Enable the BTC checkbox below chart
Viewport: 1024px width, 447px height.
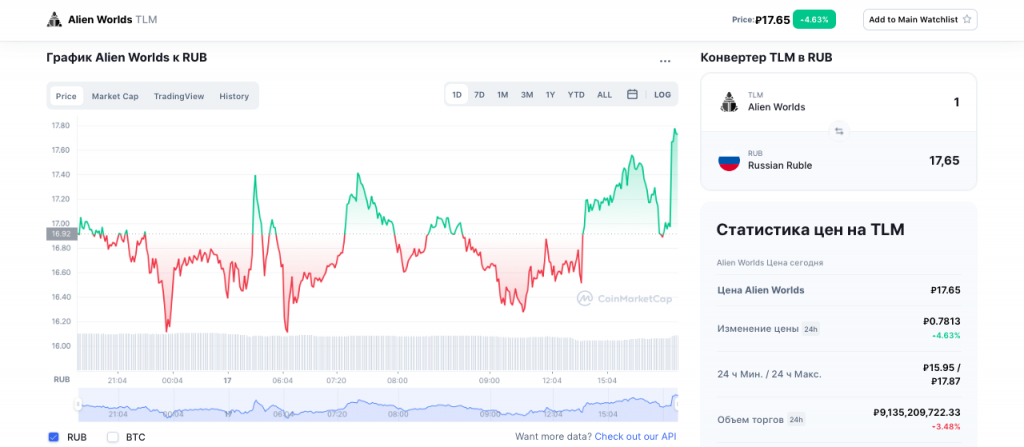(x=113, y=437)
